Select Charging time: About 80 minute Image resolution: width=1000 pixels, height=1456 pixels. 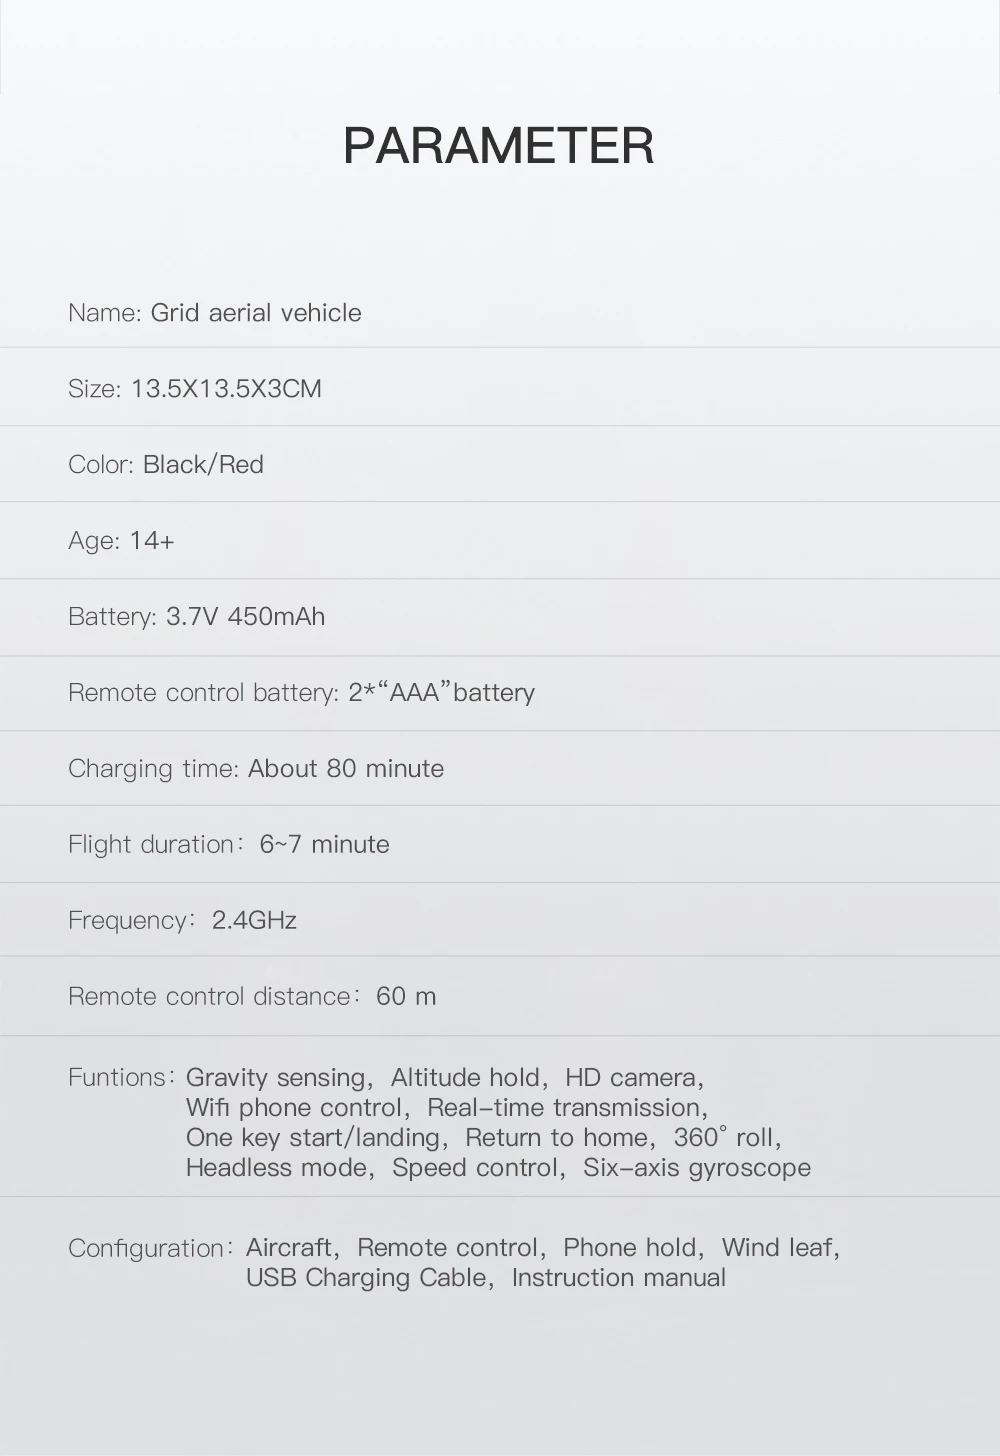click(256, 769)
